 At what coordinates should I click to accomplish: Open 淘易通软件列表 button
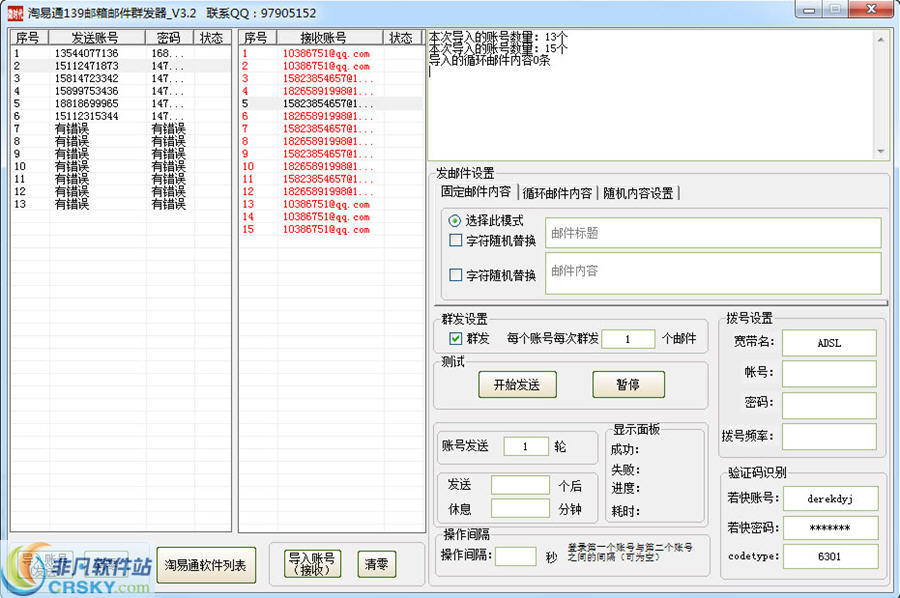pyautogui.click(x=206, y=565)
